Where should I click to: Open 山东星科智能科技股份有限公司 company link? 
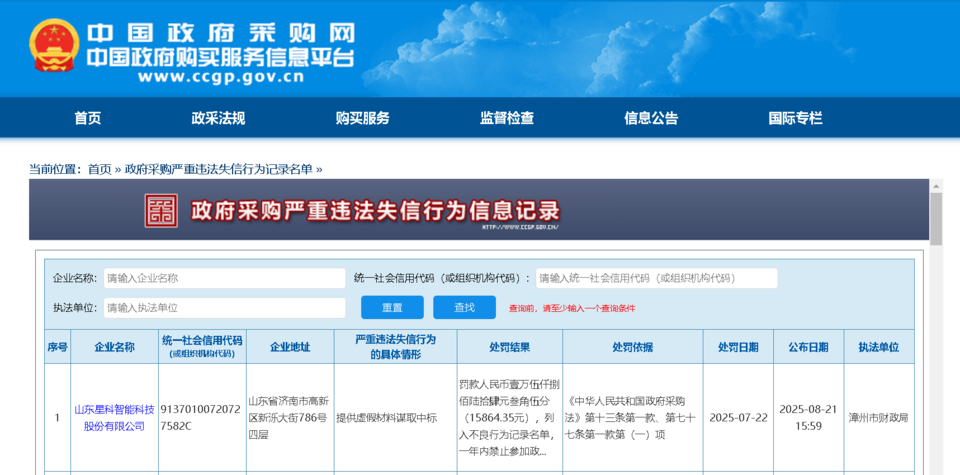(114, 418)
